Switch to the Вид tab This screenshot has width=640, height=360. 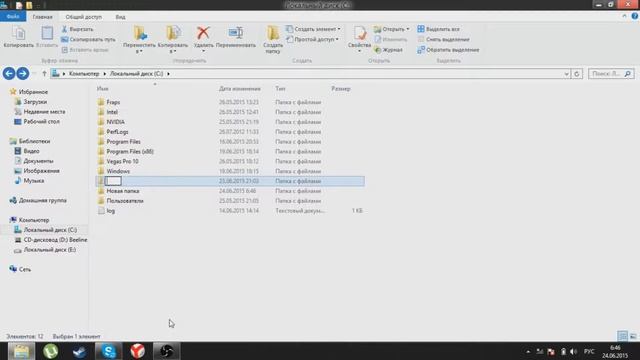click(120, 17)
